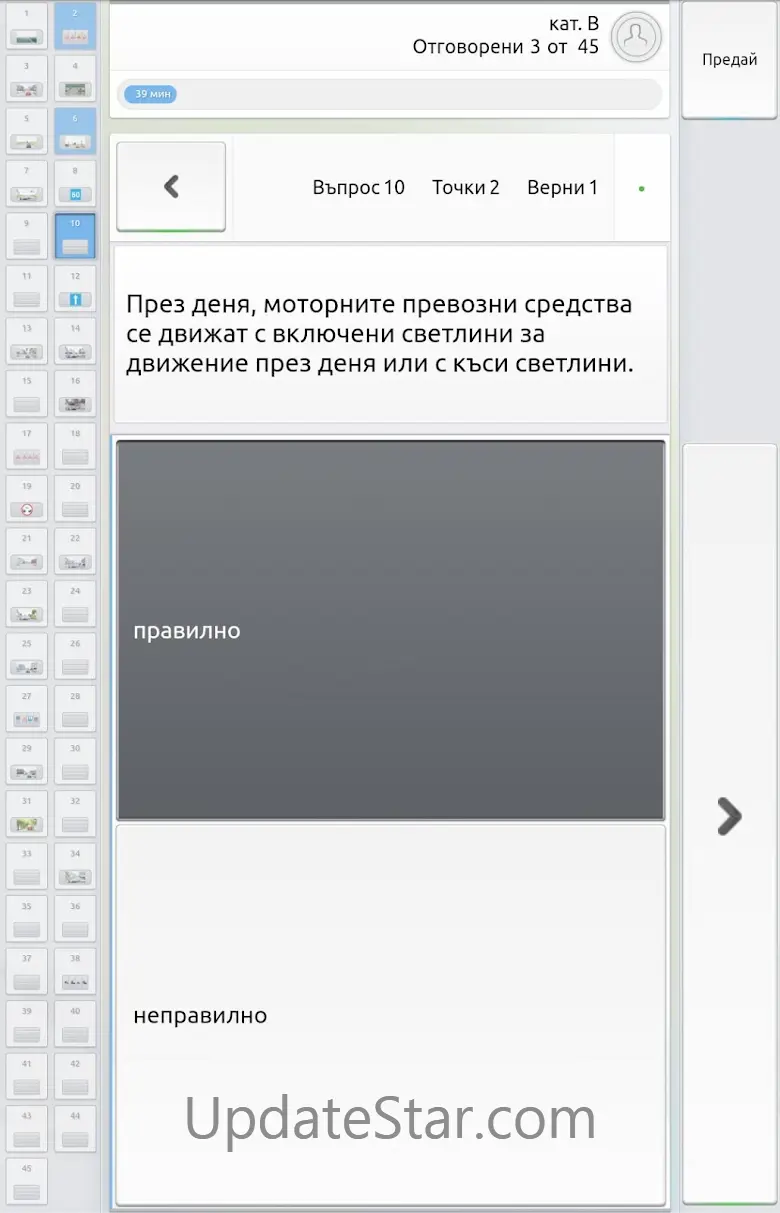780x1213 pixels.
Task: Open question 1 thumbnail
Action: click(x=27, y=26)
